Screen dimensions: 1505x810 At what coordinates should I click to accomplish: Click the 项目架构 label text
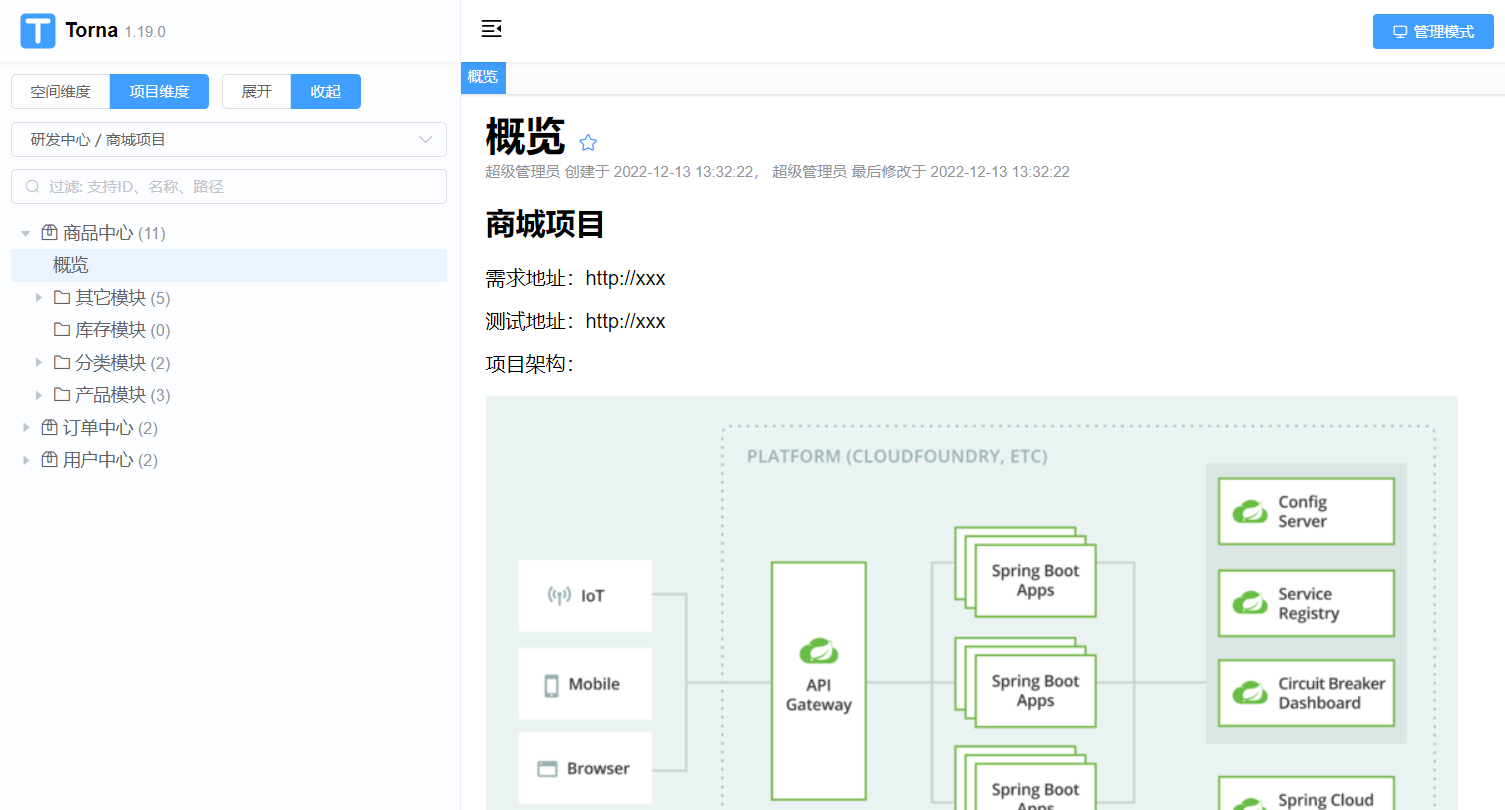530,364
